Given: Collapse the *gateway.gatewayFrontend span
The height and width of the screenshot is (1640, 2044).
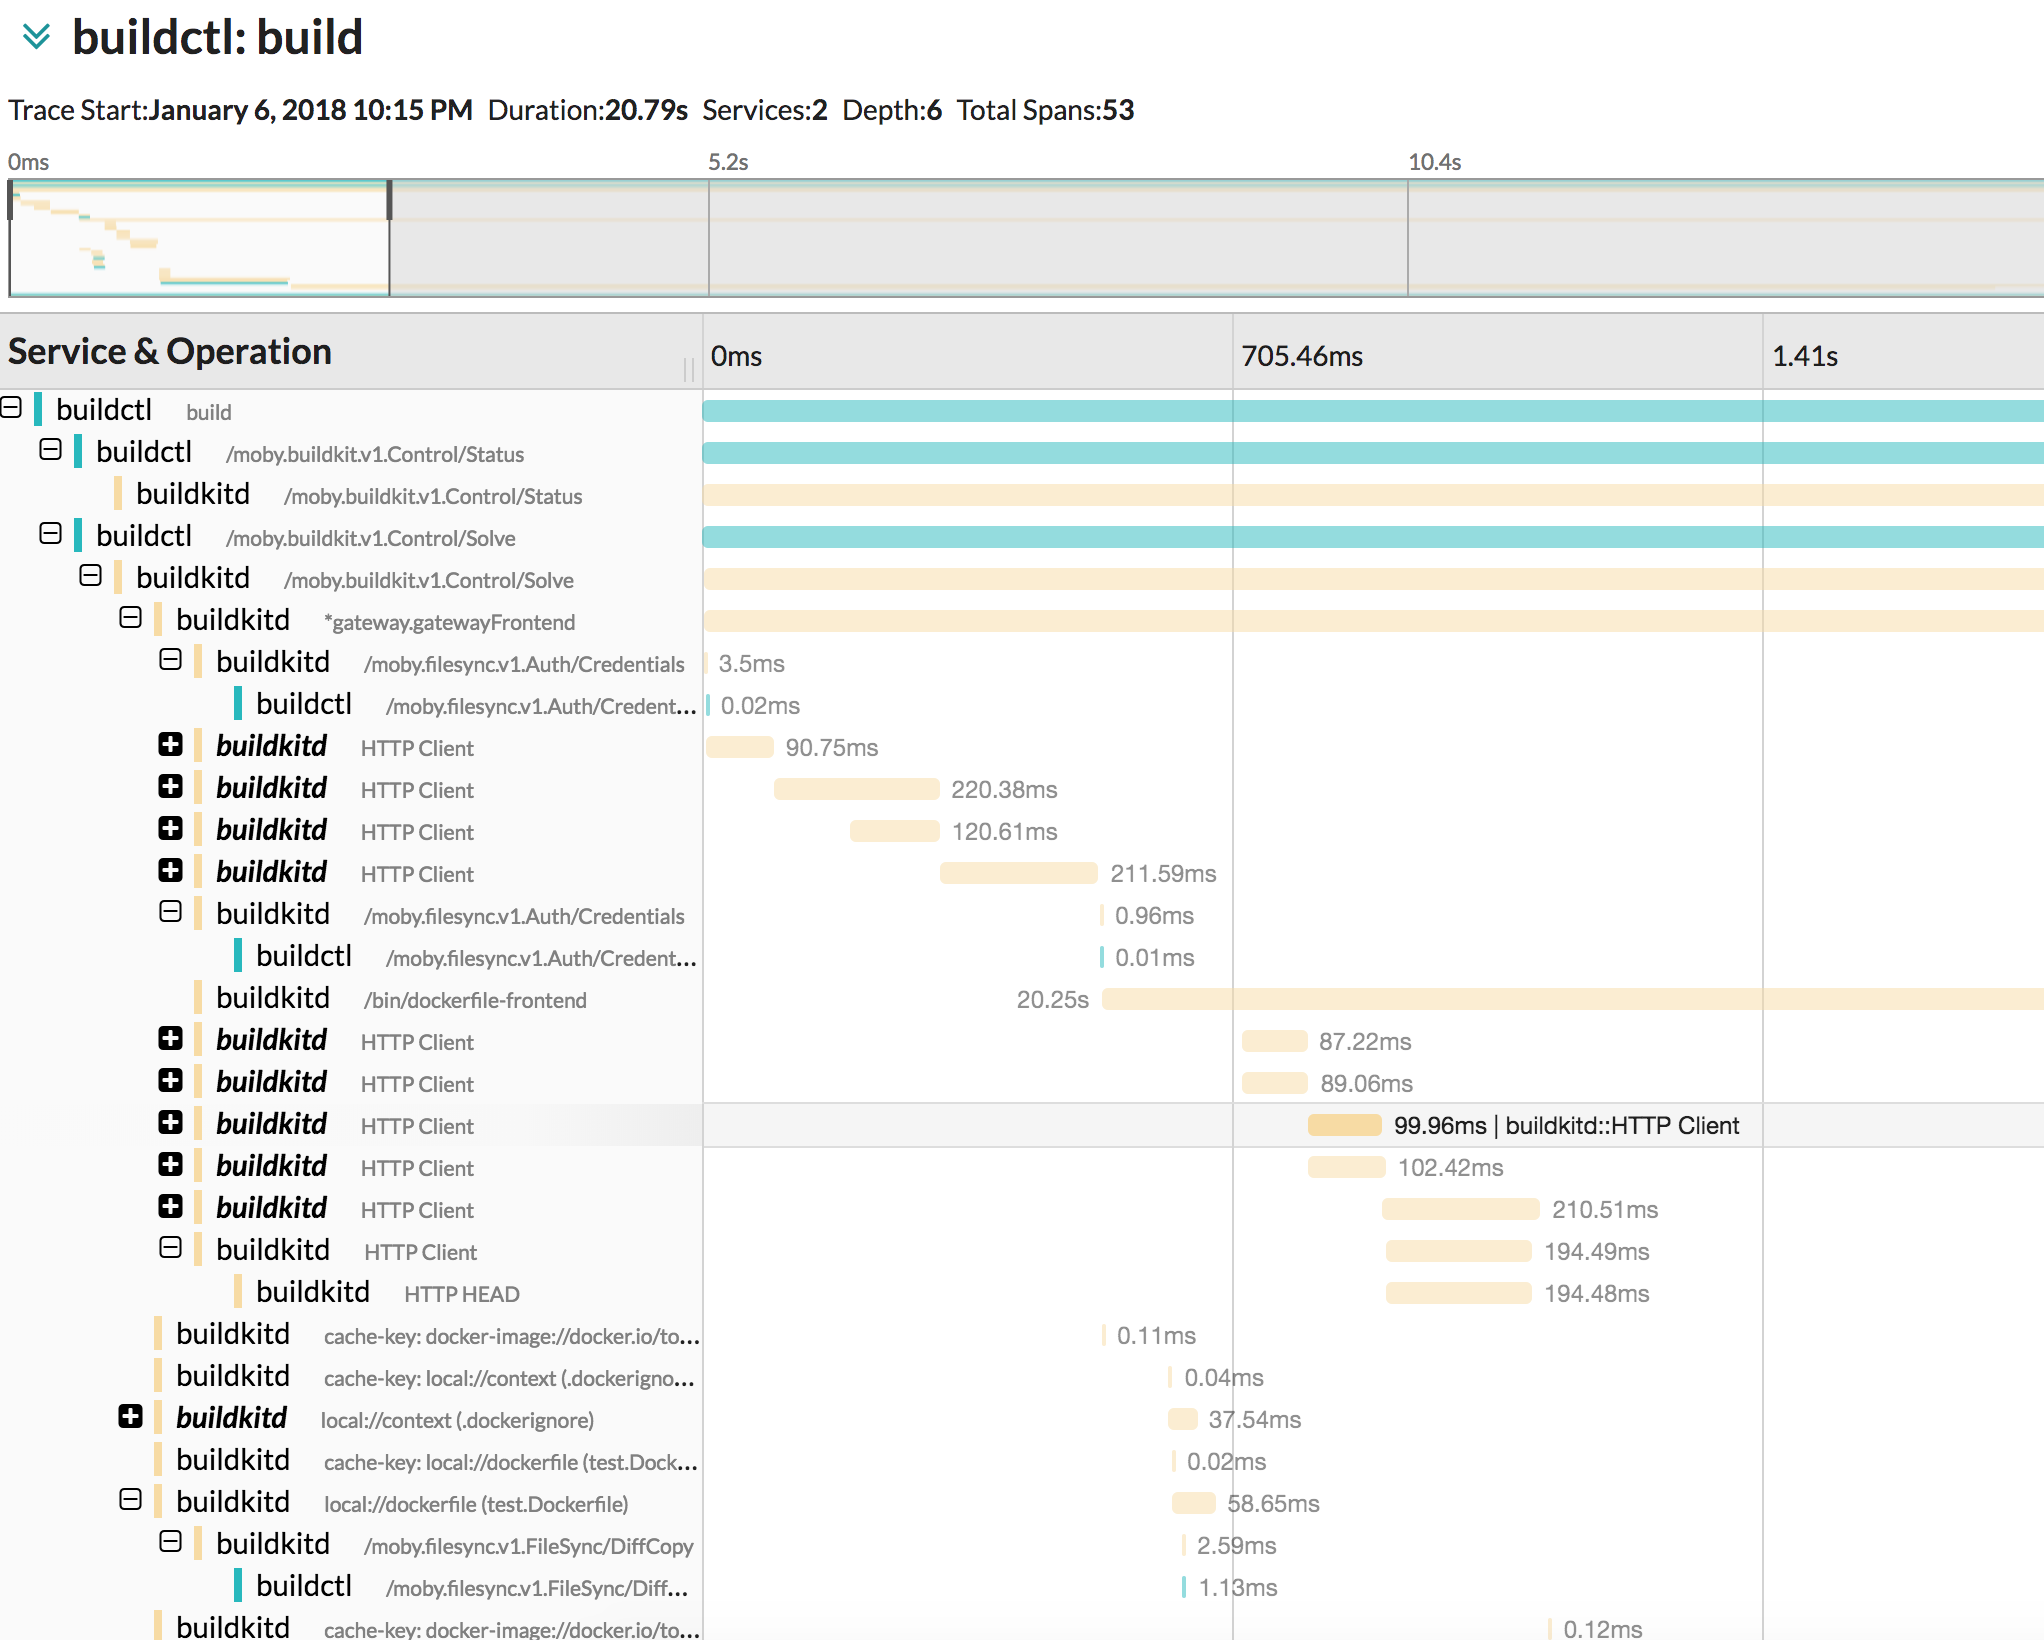Looking at the screenshot, I should pos(129,620).
